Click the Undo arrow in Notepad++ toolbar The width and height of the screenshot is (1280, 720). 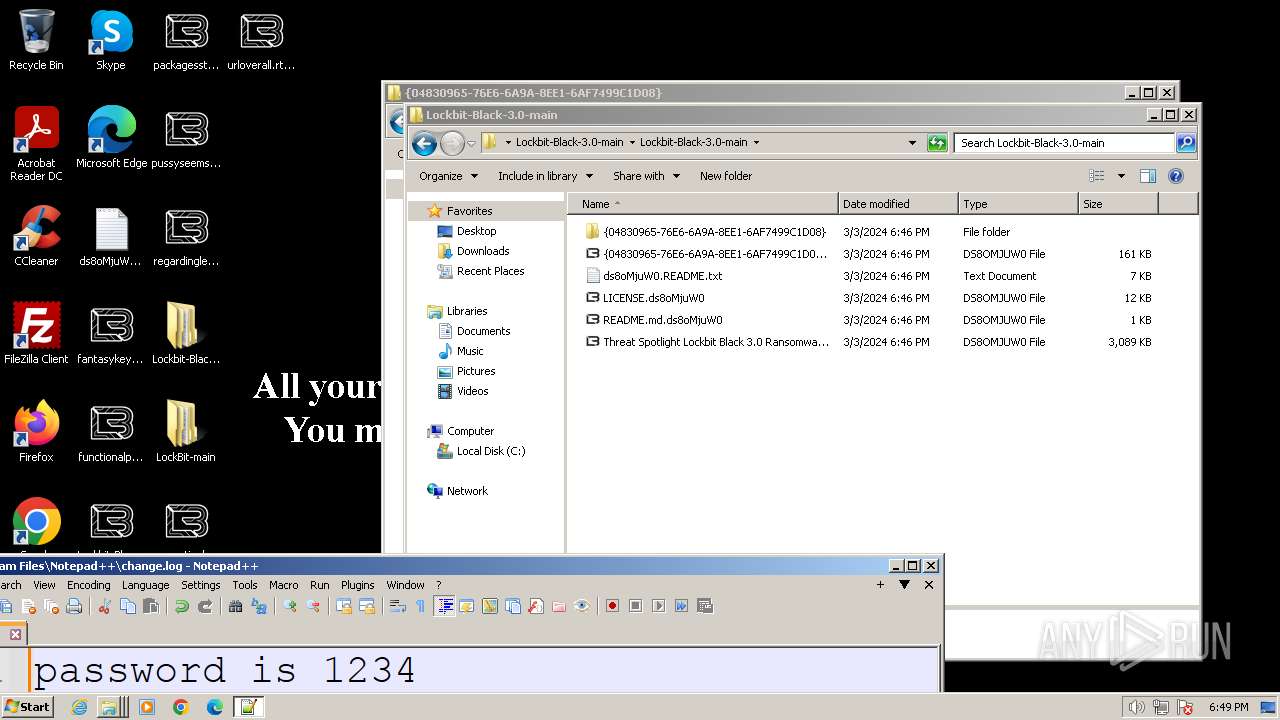[x=182, y=606]
